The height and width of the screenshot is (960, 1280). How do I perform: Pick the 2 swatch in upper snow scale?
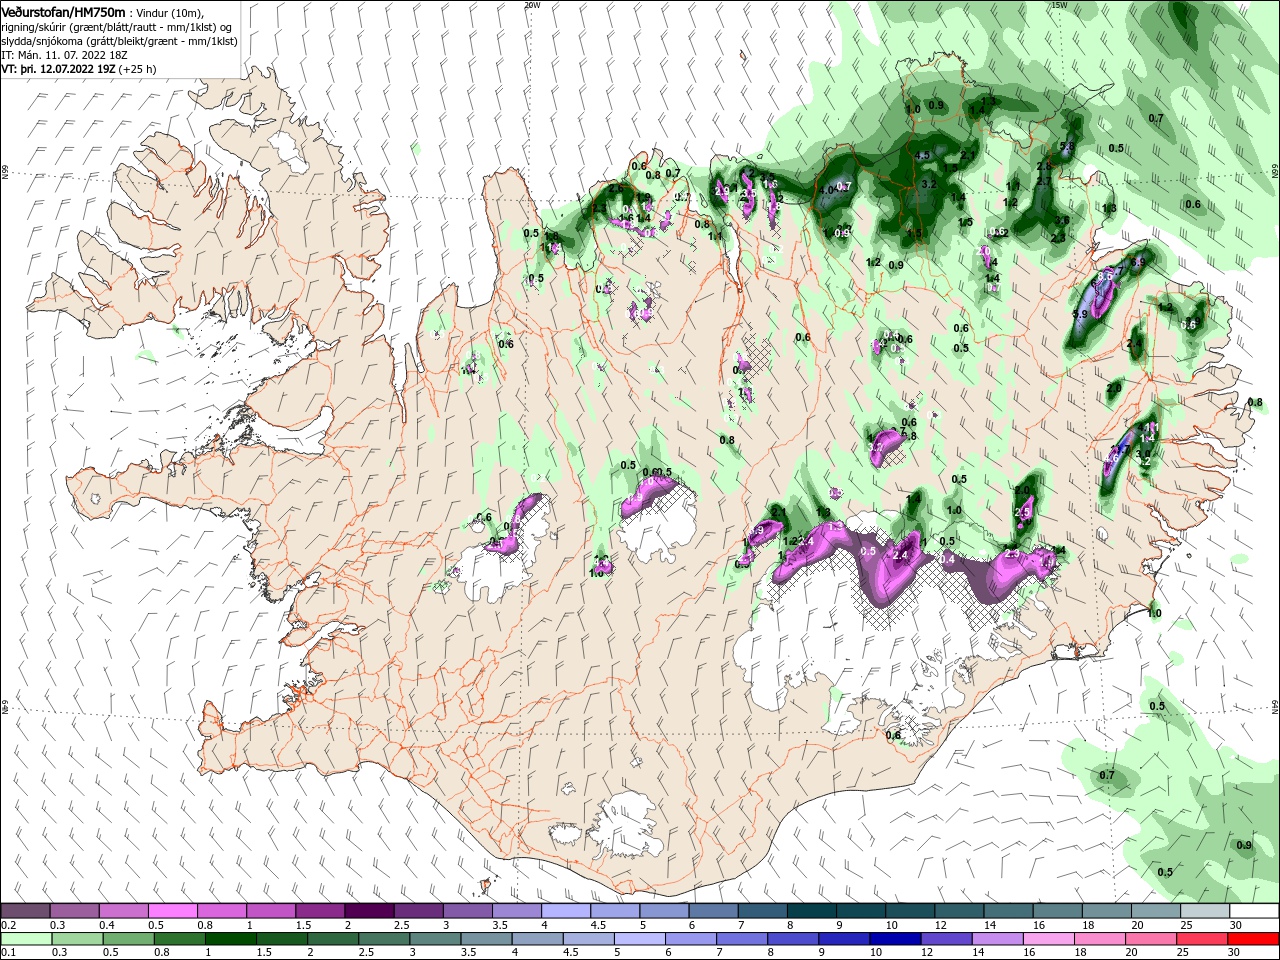click(x=368, y=911)
